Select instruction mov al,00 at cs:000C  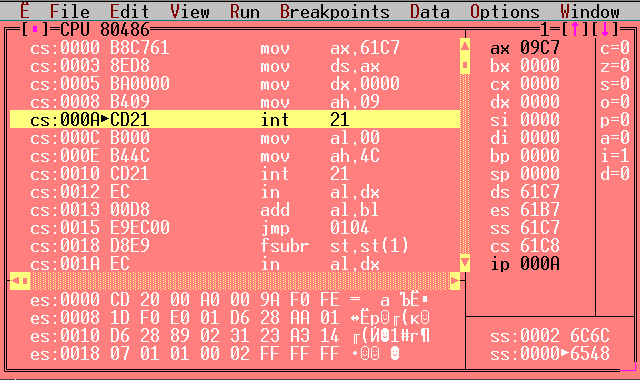tap(235, 138)
